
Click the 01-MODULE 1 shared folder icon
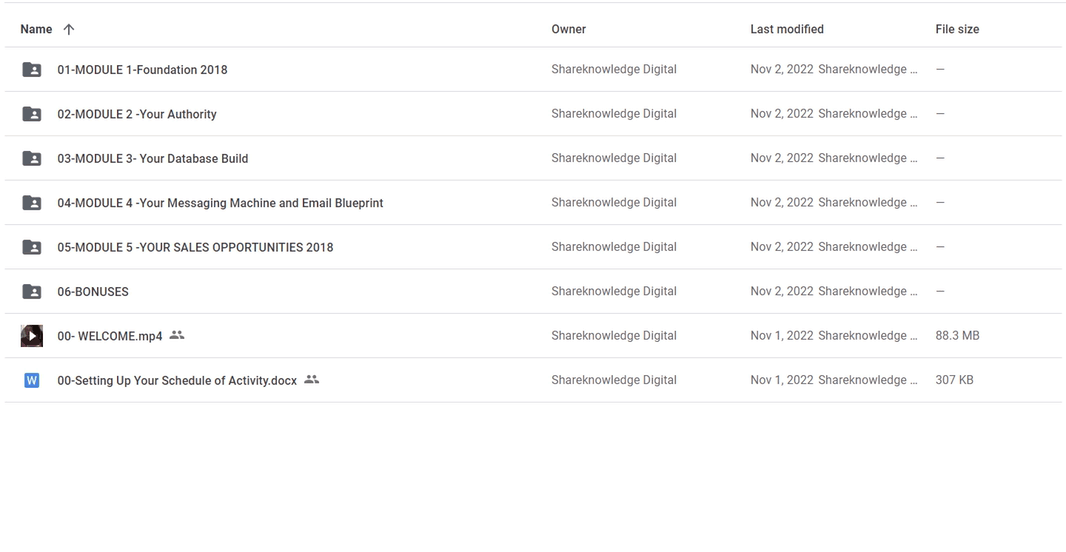pyautogui.click(x=32, y=70)
